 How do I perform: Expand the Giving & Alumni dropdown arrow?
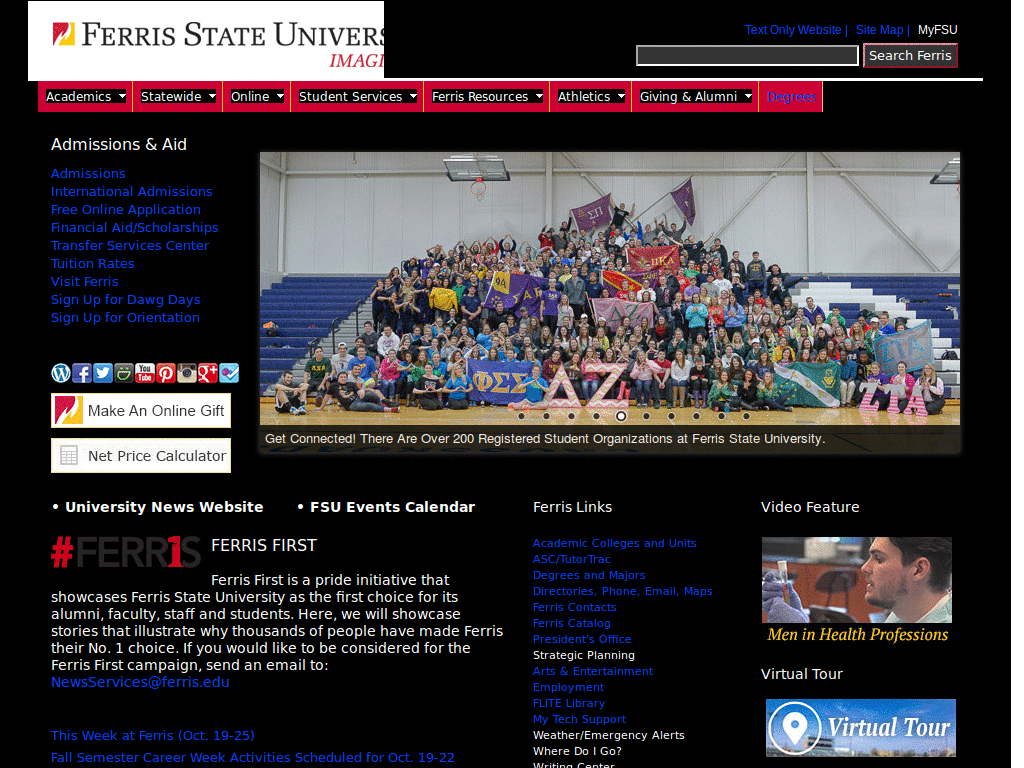(x=748, y=97)
